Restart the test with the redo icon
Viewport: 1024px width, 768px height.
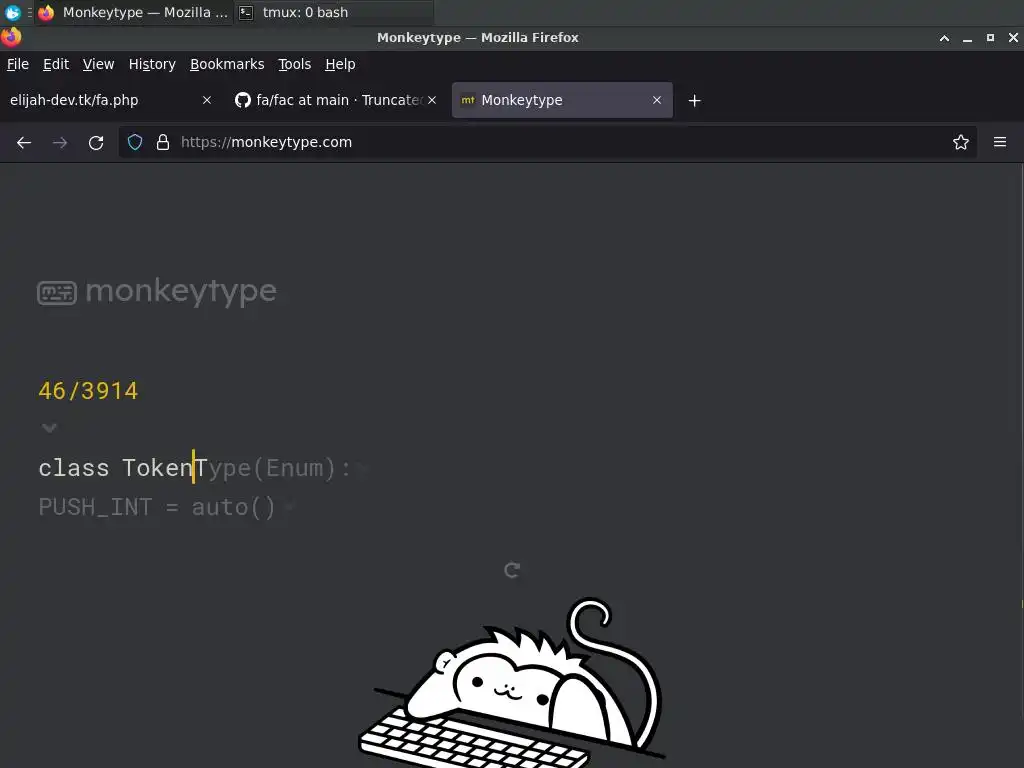click(512, 570)
